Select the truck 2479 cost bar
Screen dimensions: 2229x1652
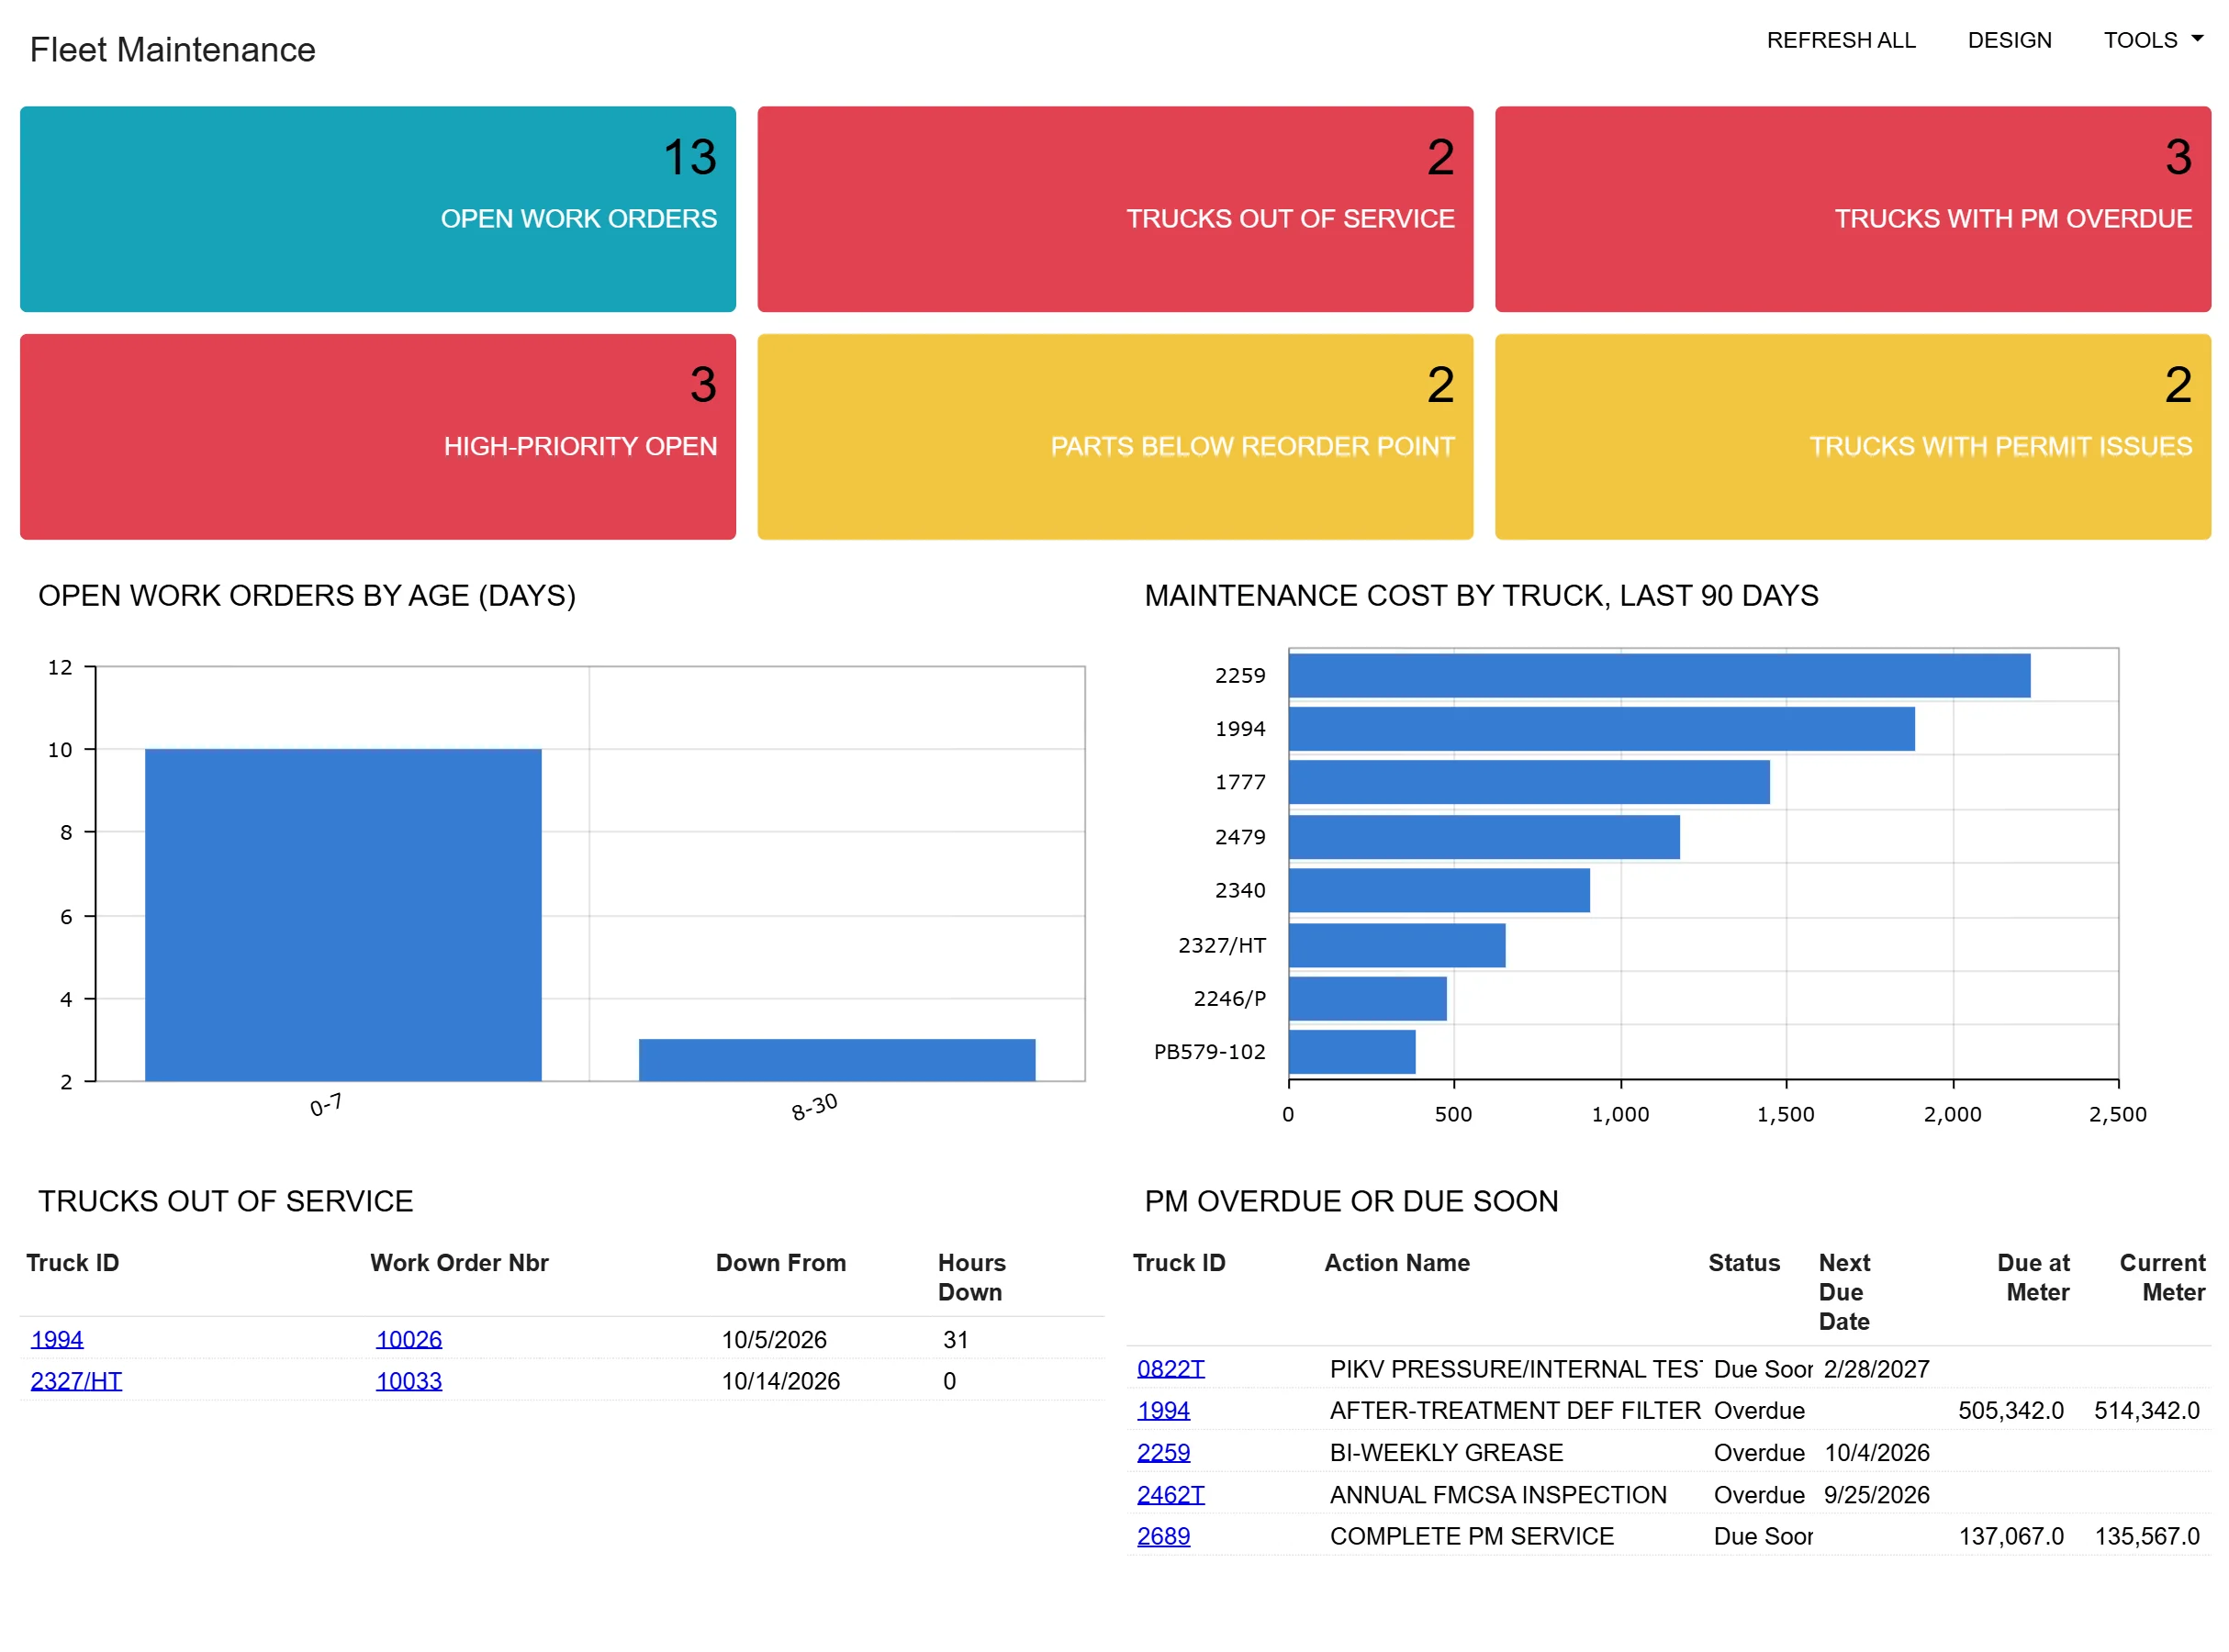tap(1484, 837)
